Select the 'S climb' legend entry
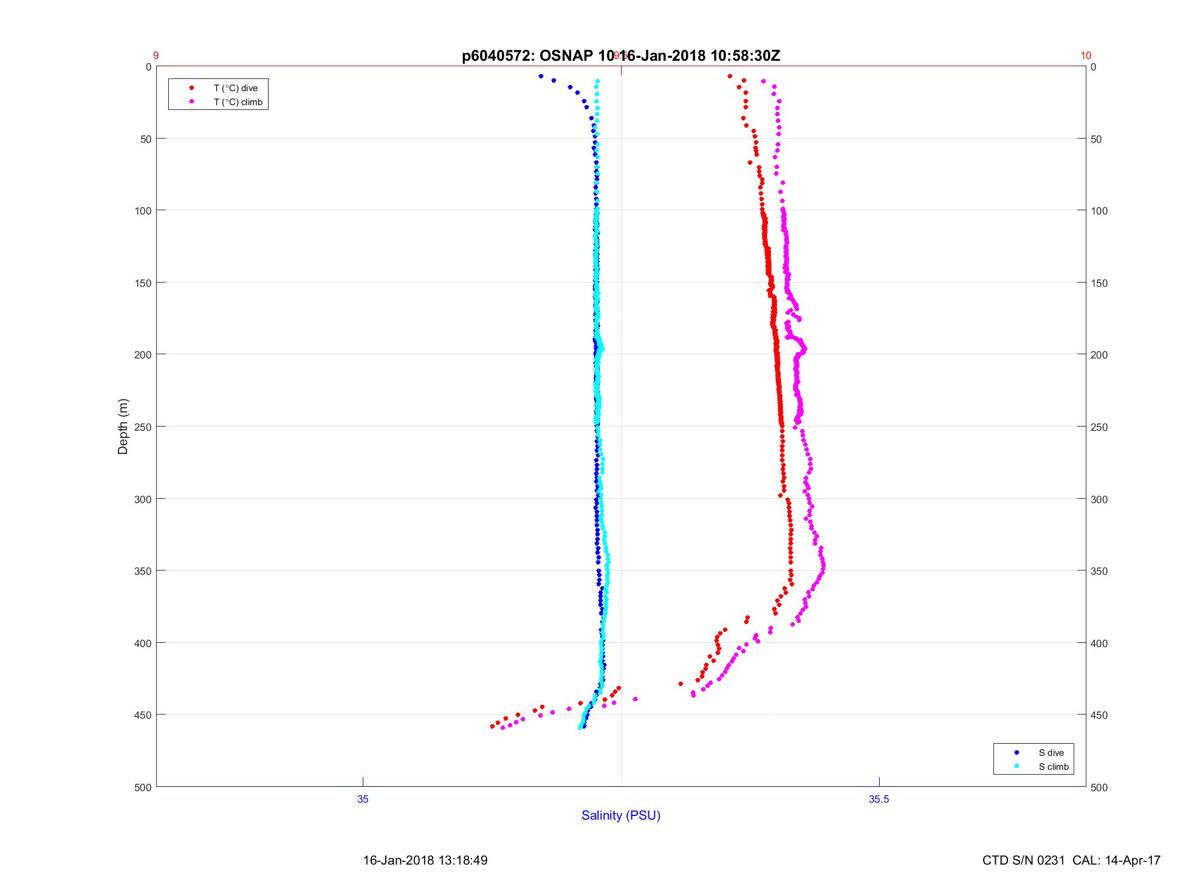The width and height of the screenshot is (1200, 885). [x=1054, y=767]
